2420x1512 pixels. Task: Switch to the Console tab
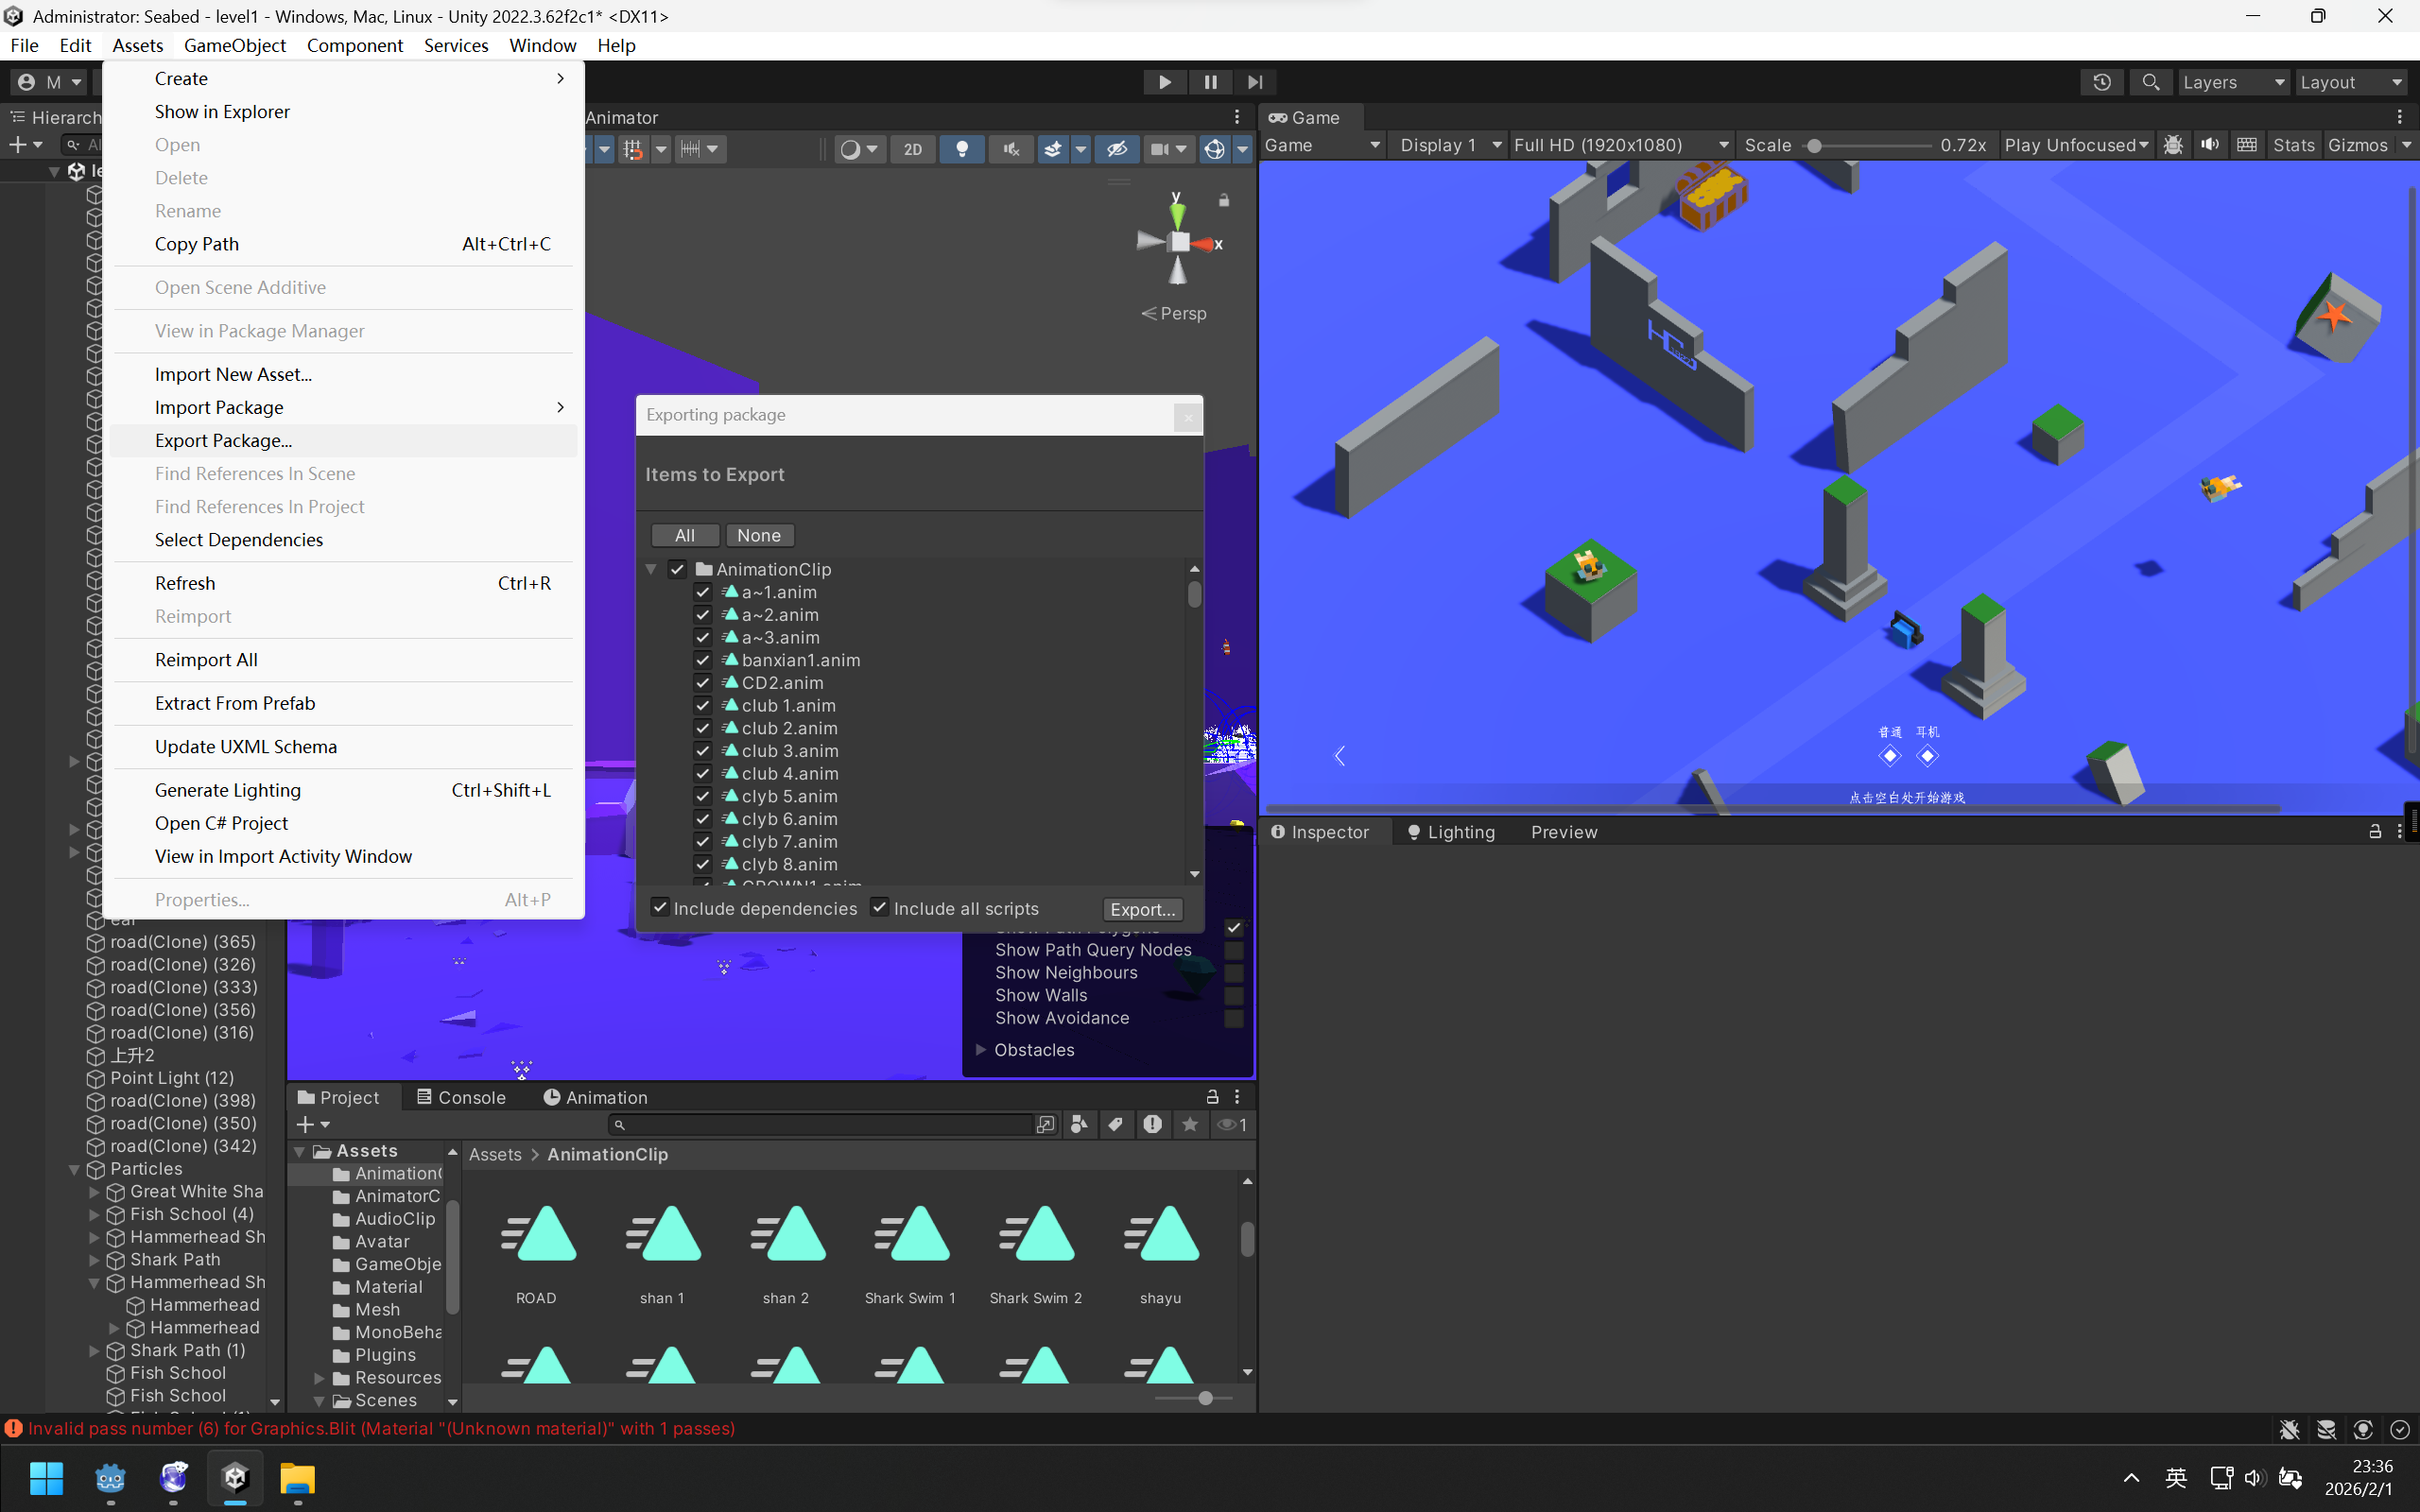[461, 1097]
